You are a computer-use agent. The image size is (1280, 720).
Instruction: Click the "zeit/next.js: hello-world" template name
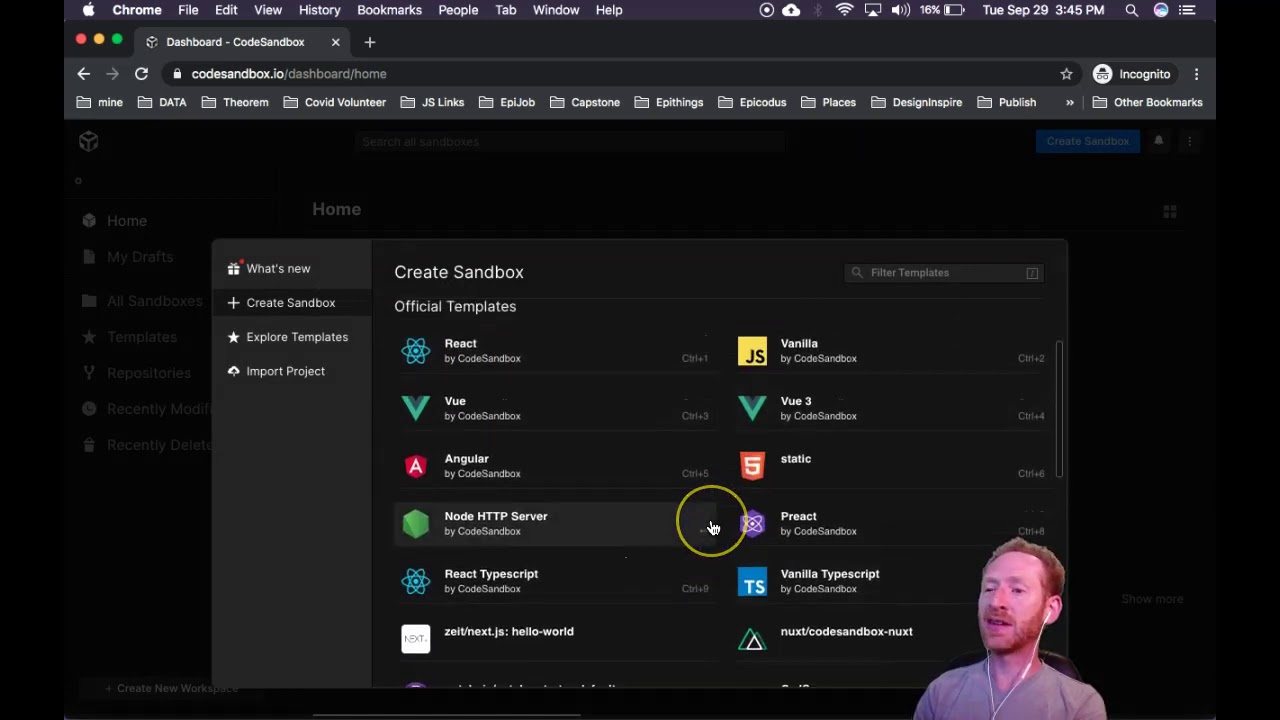click(509, 631)
